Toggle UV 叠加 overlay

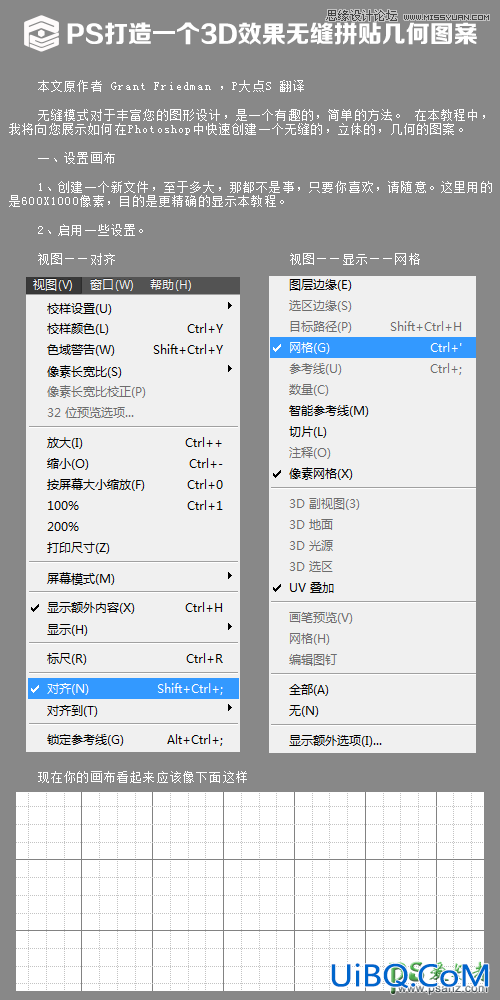click(x=373, y=587)
